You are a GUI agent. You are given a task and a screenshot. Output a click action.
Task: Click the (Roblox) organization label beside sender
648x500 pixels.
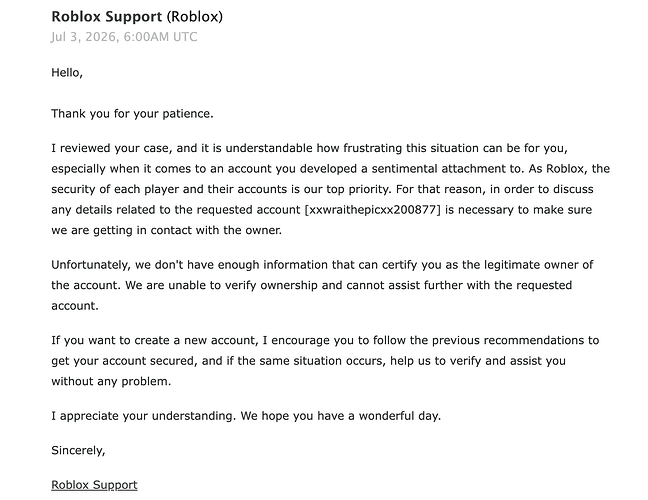click(195, 17)
